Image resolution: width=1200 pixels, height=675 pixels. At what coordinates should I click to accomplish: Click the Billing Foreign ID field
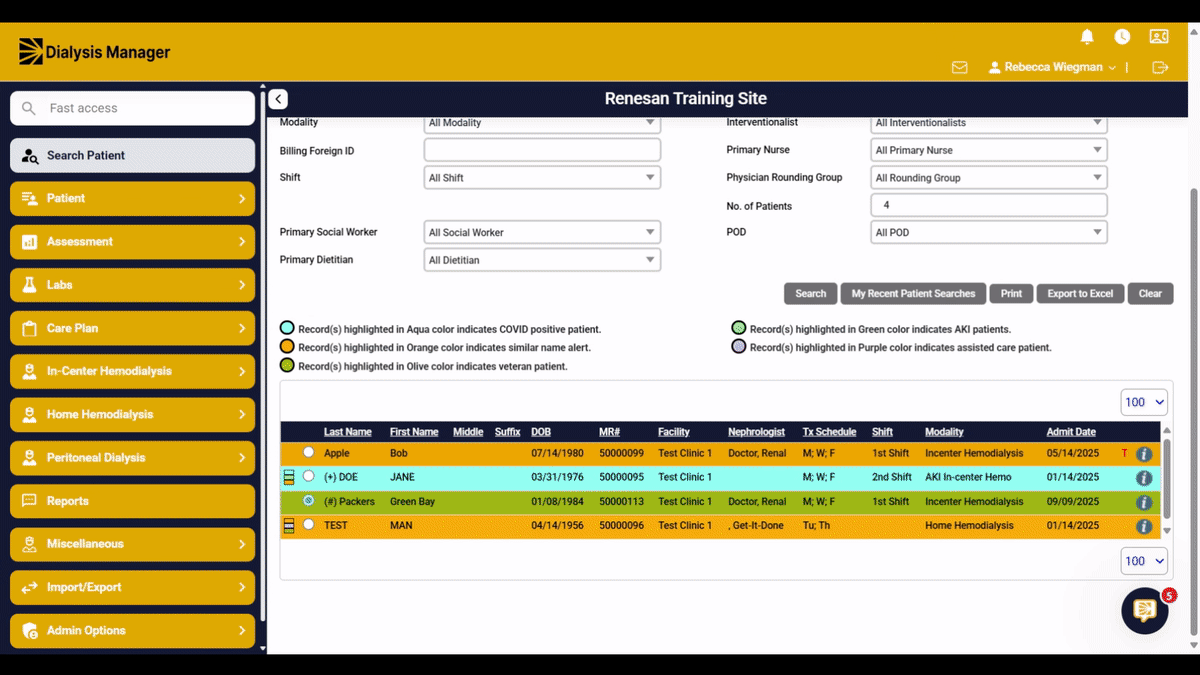[x=542, y=150]
